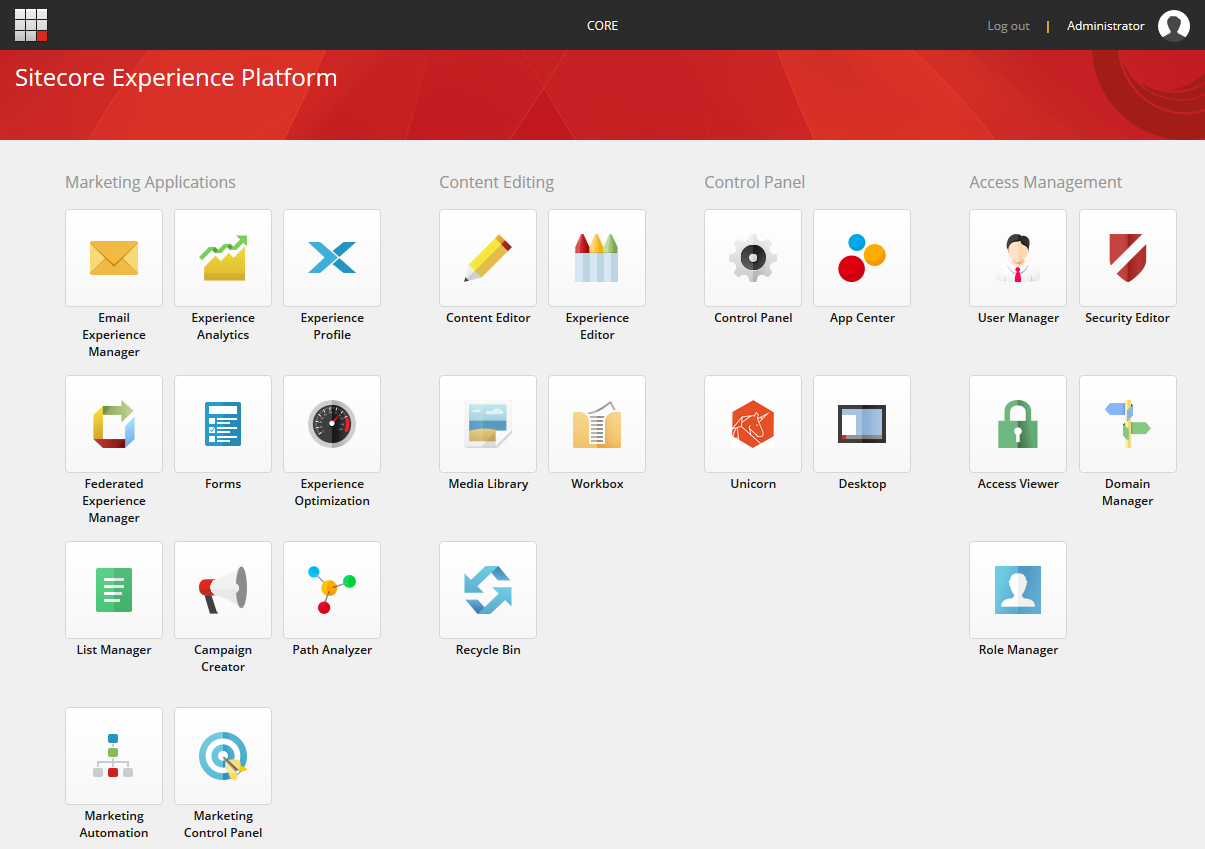Launch the Marketing Automation tile
The width and height of the screenshot is (1205, 849).
point(114,756)
